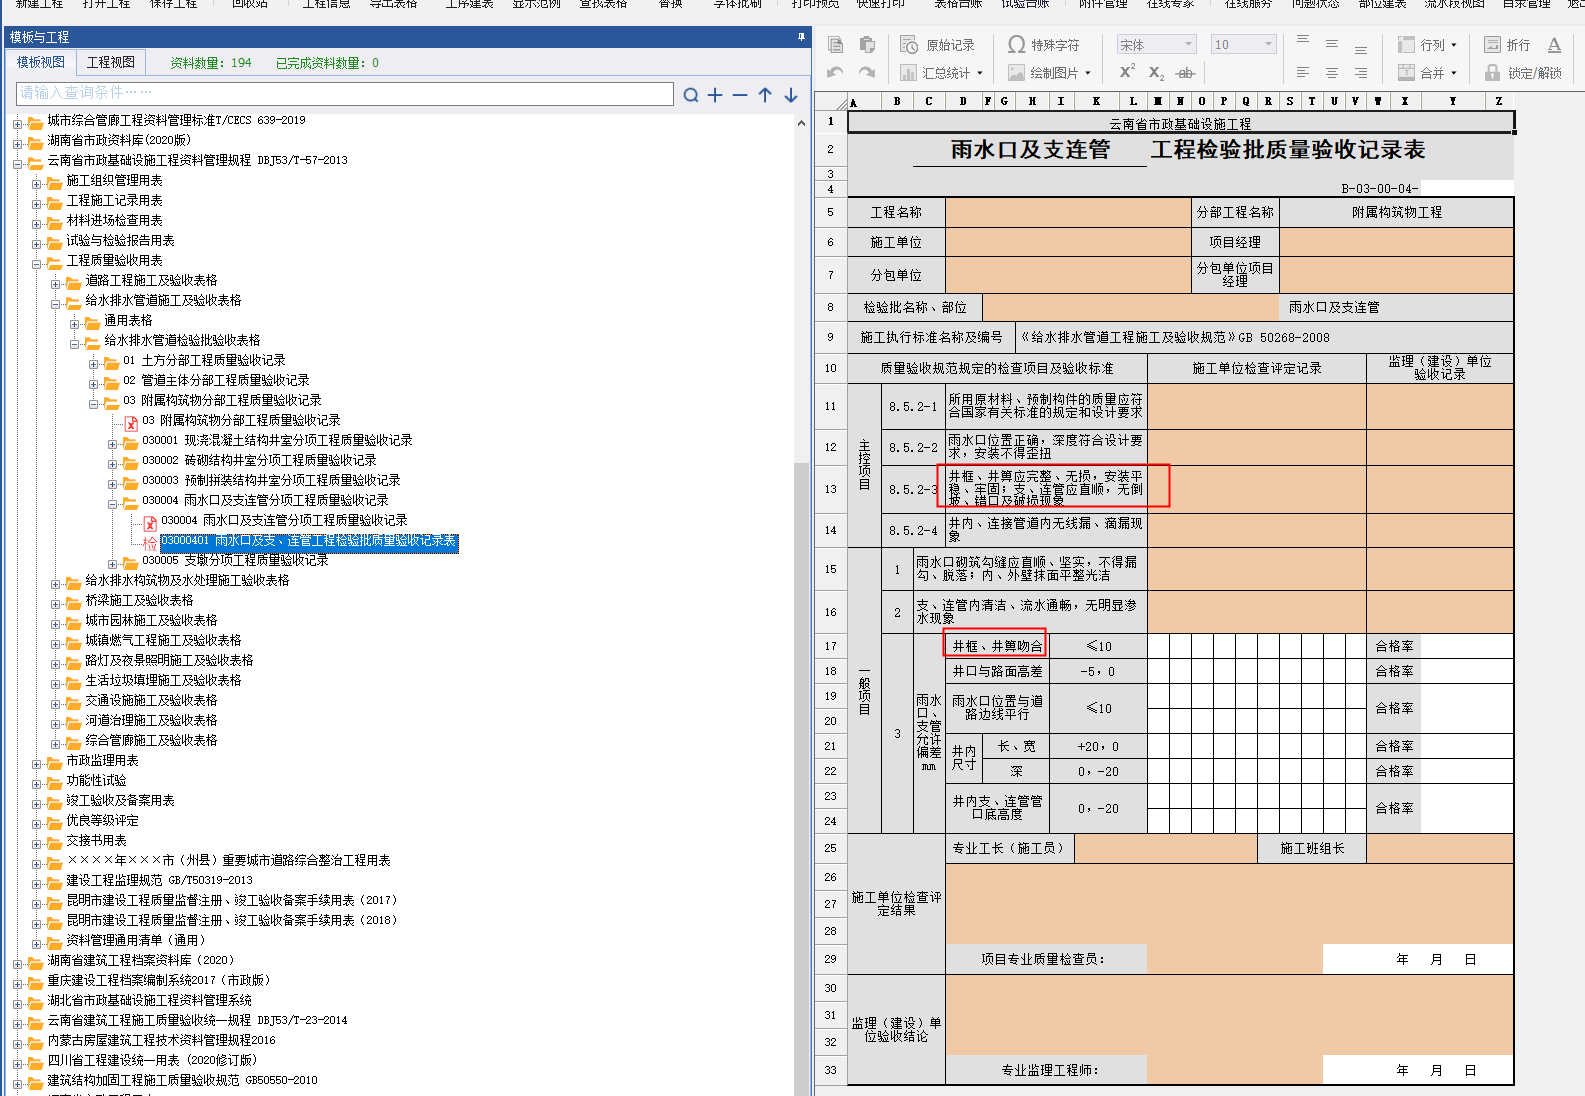Select 四川省工程建设统一用表 (2020修订版)
Image resolution: width=1585 pixels, height=1096 pixels.
tap(152, 1060)
